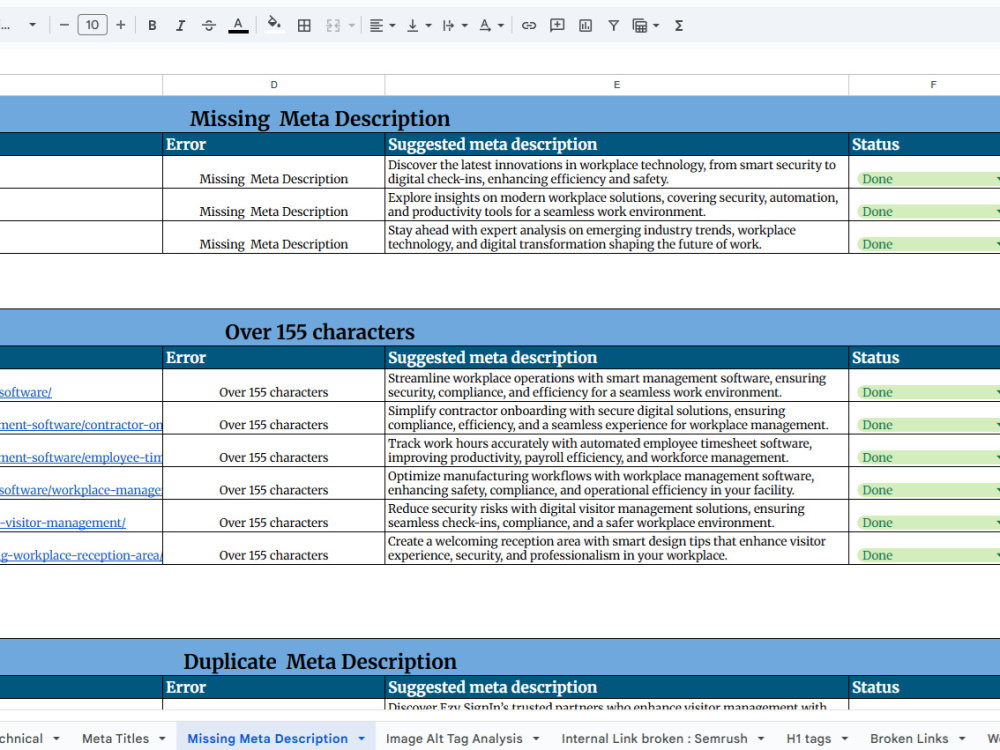Select column D header

coord(274,85)
